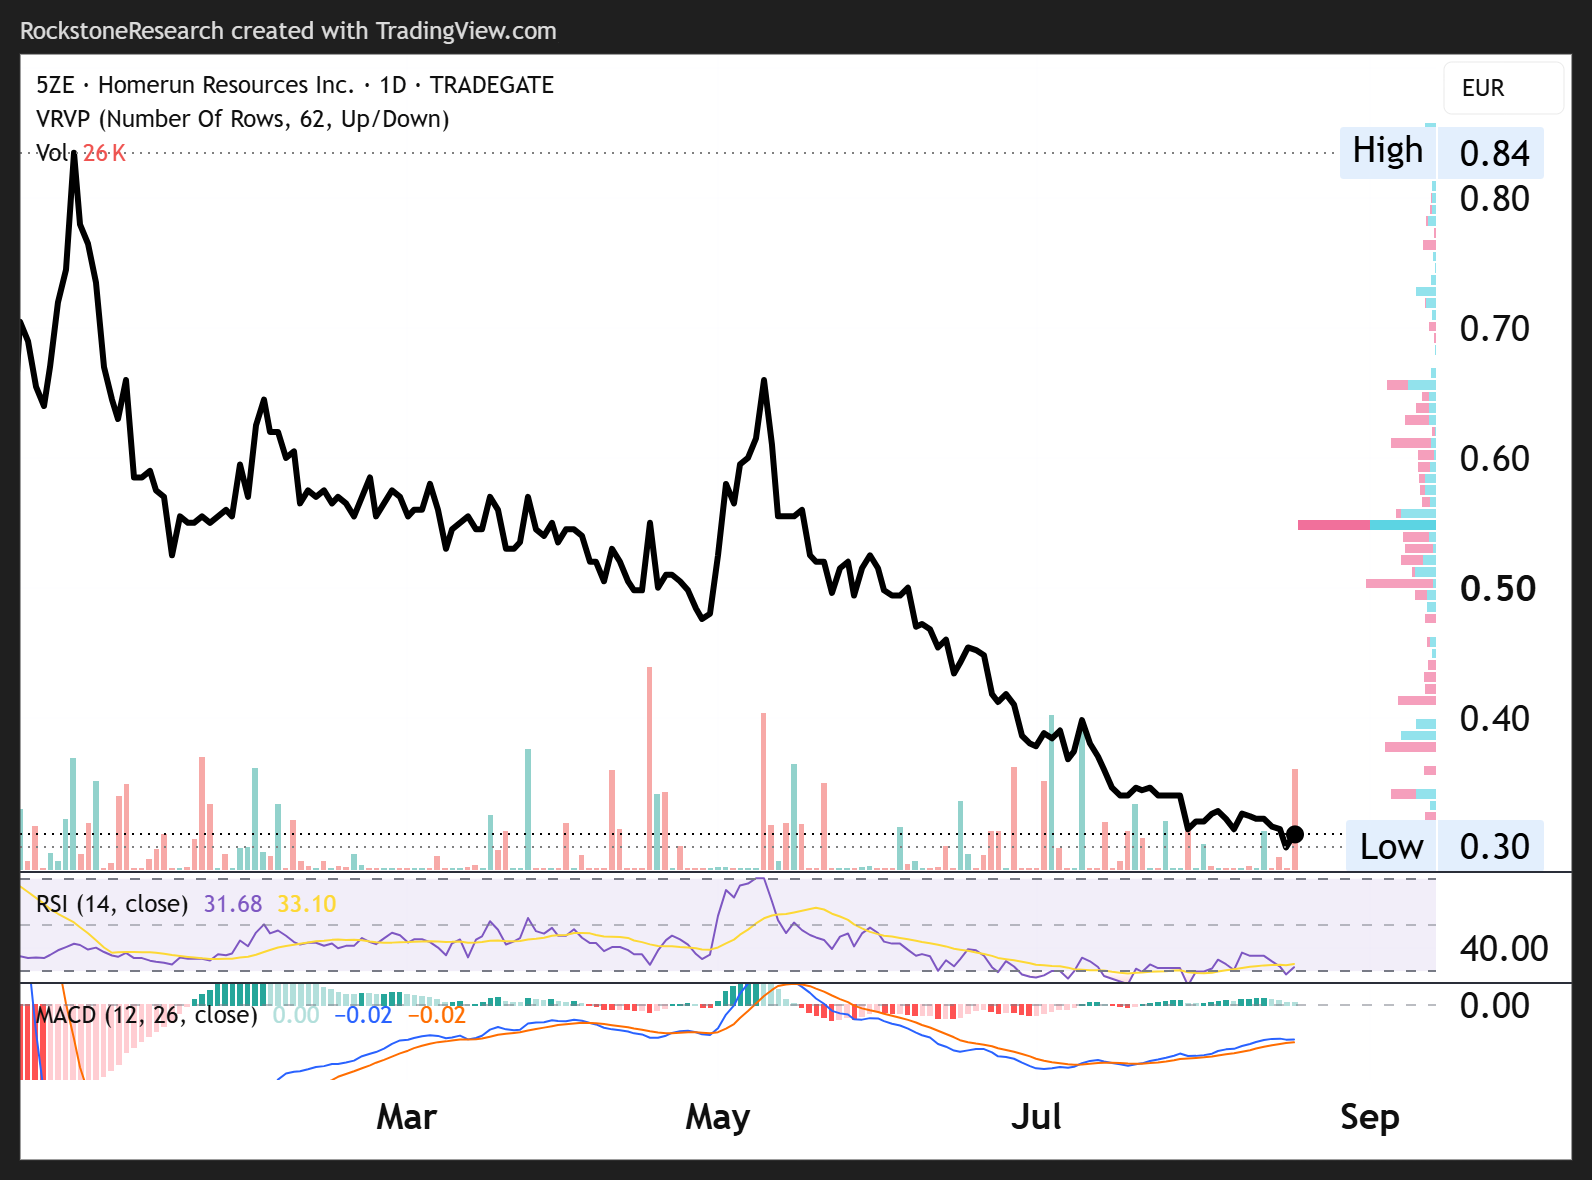Select the High 0.84 price label
The height and width of the screenshot is (1180, 1592).
[x=1441, y=153]
